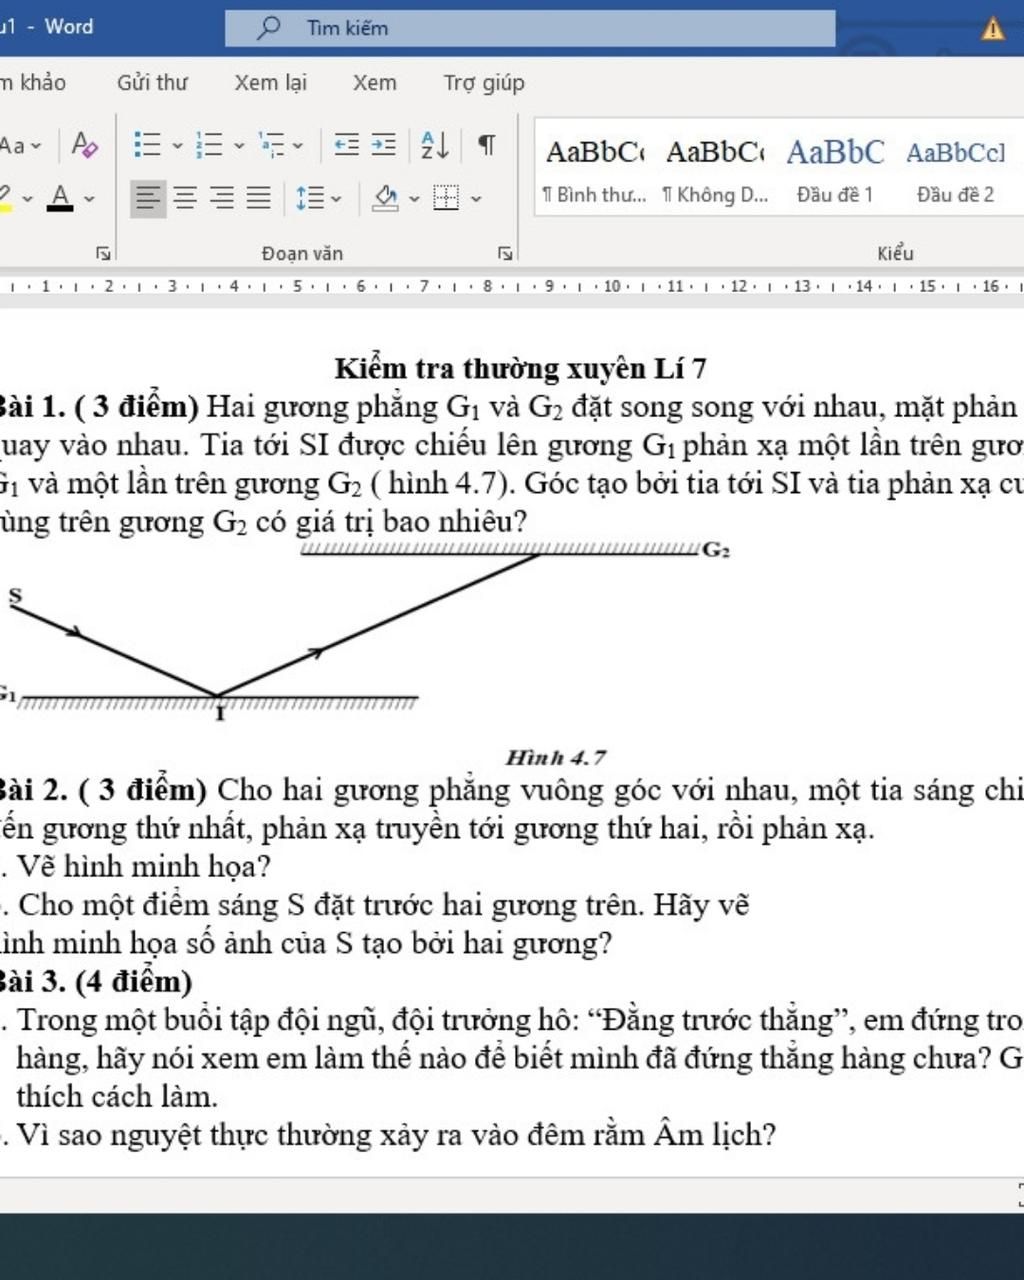Image resolution: width=1024 pixels, height=1280 pixels.
Task: Click the Clear All Formatting eraser icon
Action: tap(85, 146)
